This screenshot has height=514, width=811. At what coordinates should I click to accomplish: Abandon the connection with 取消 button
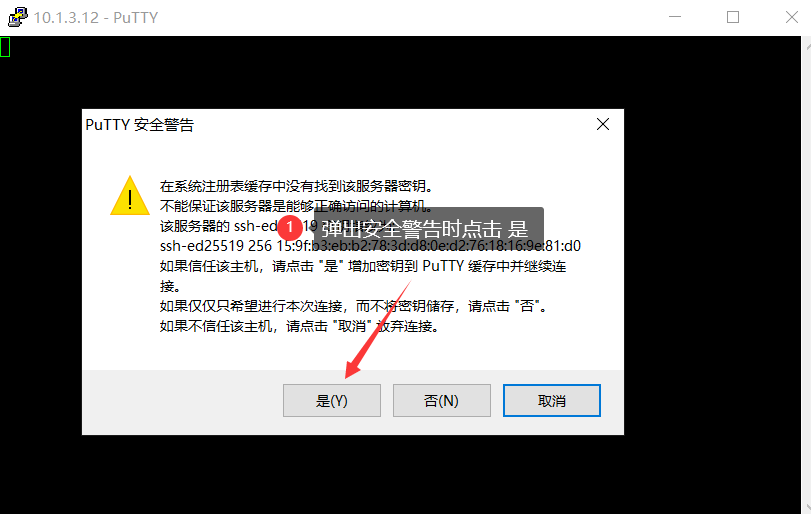(x=552, y=400)
